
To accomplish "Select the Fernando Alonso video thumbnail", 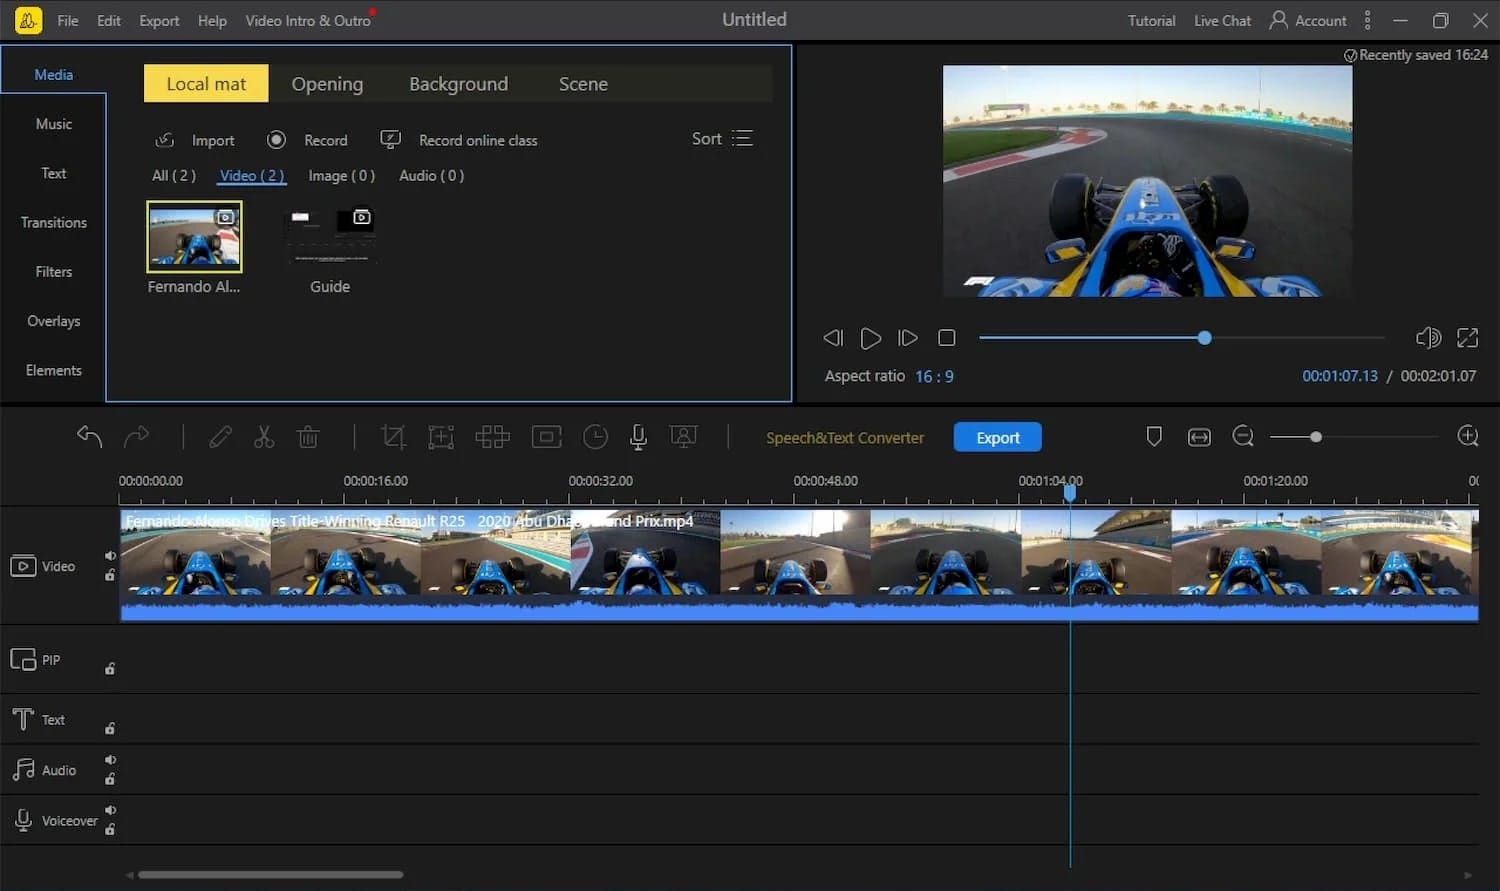I will pyautogui.click(x=193, y=237).
